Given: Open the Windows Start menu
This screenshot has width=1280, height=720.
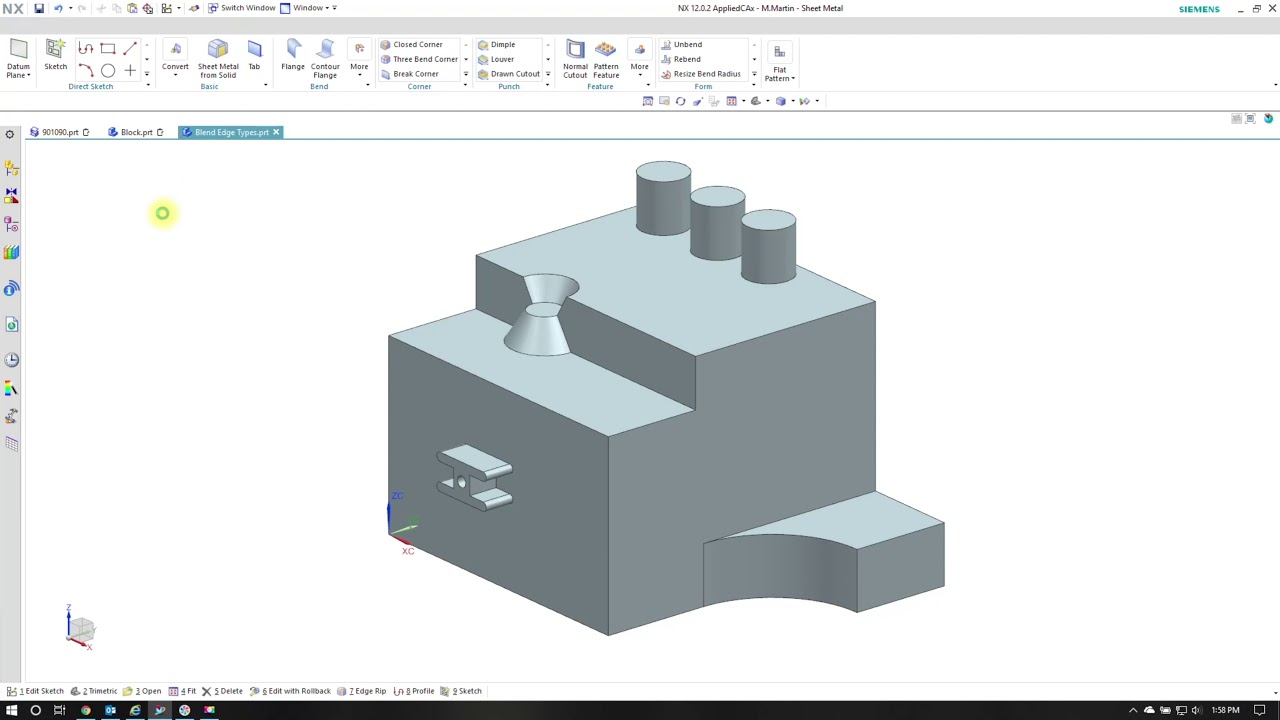Looking at the screenshot, I should tap(11, 710).
